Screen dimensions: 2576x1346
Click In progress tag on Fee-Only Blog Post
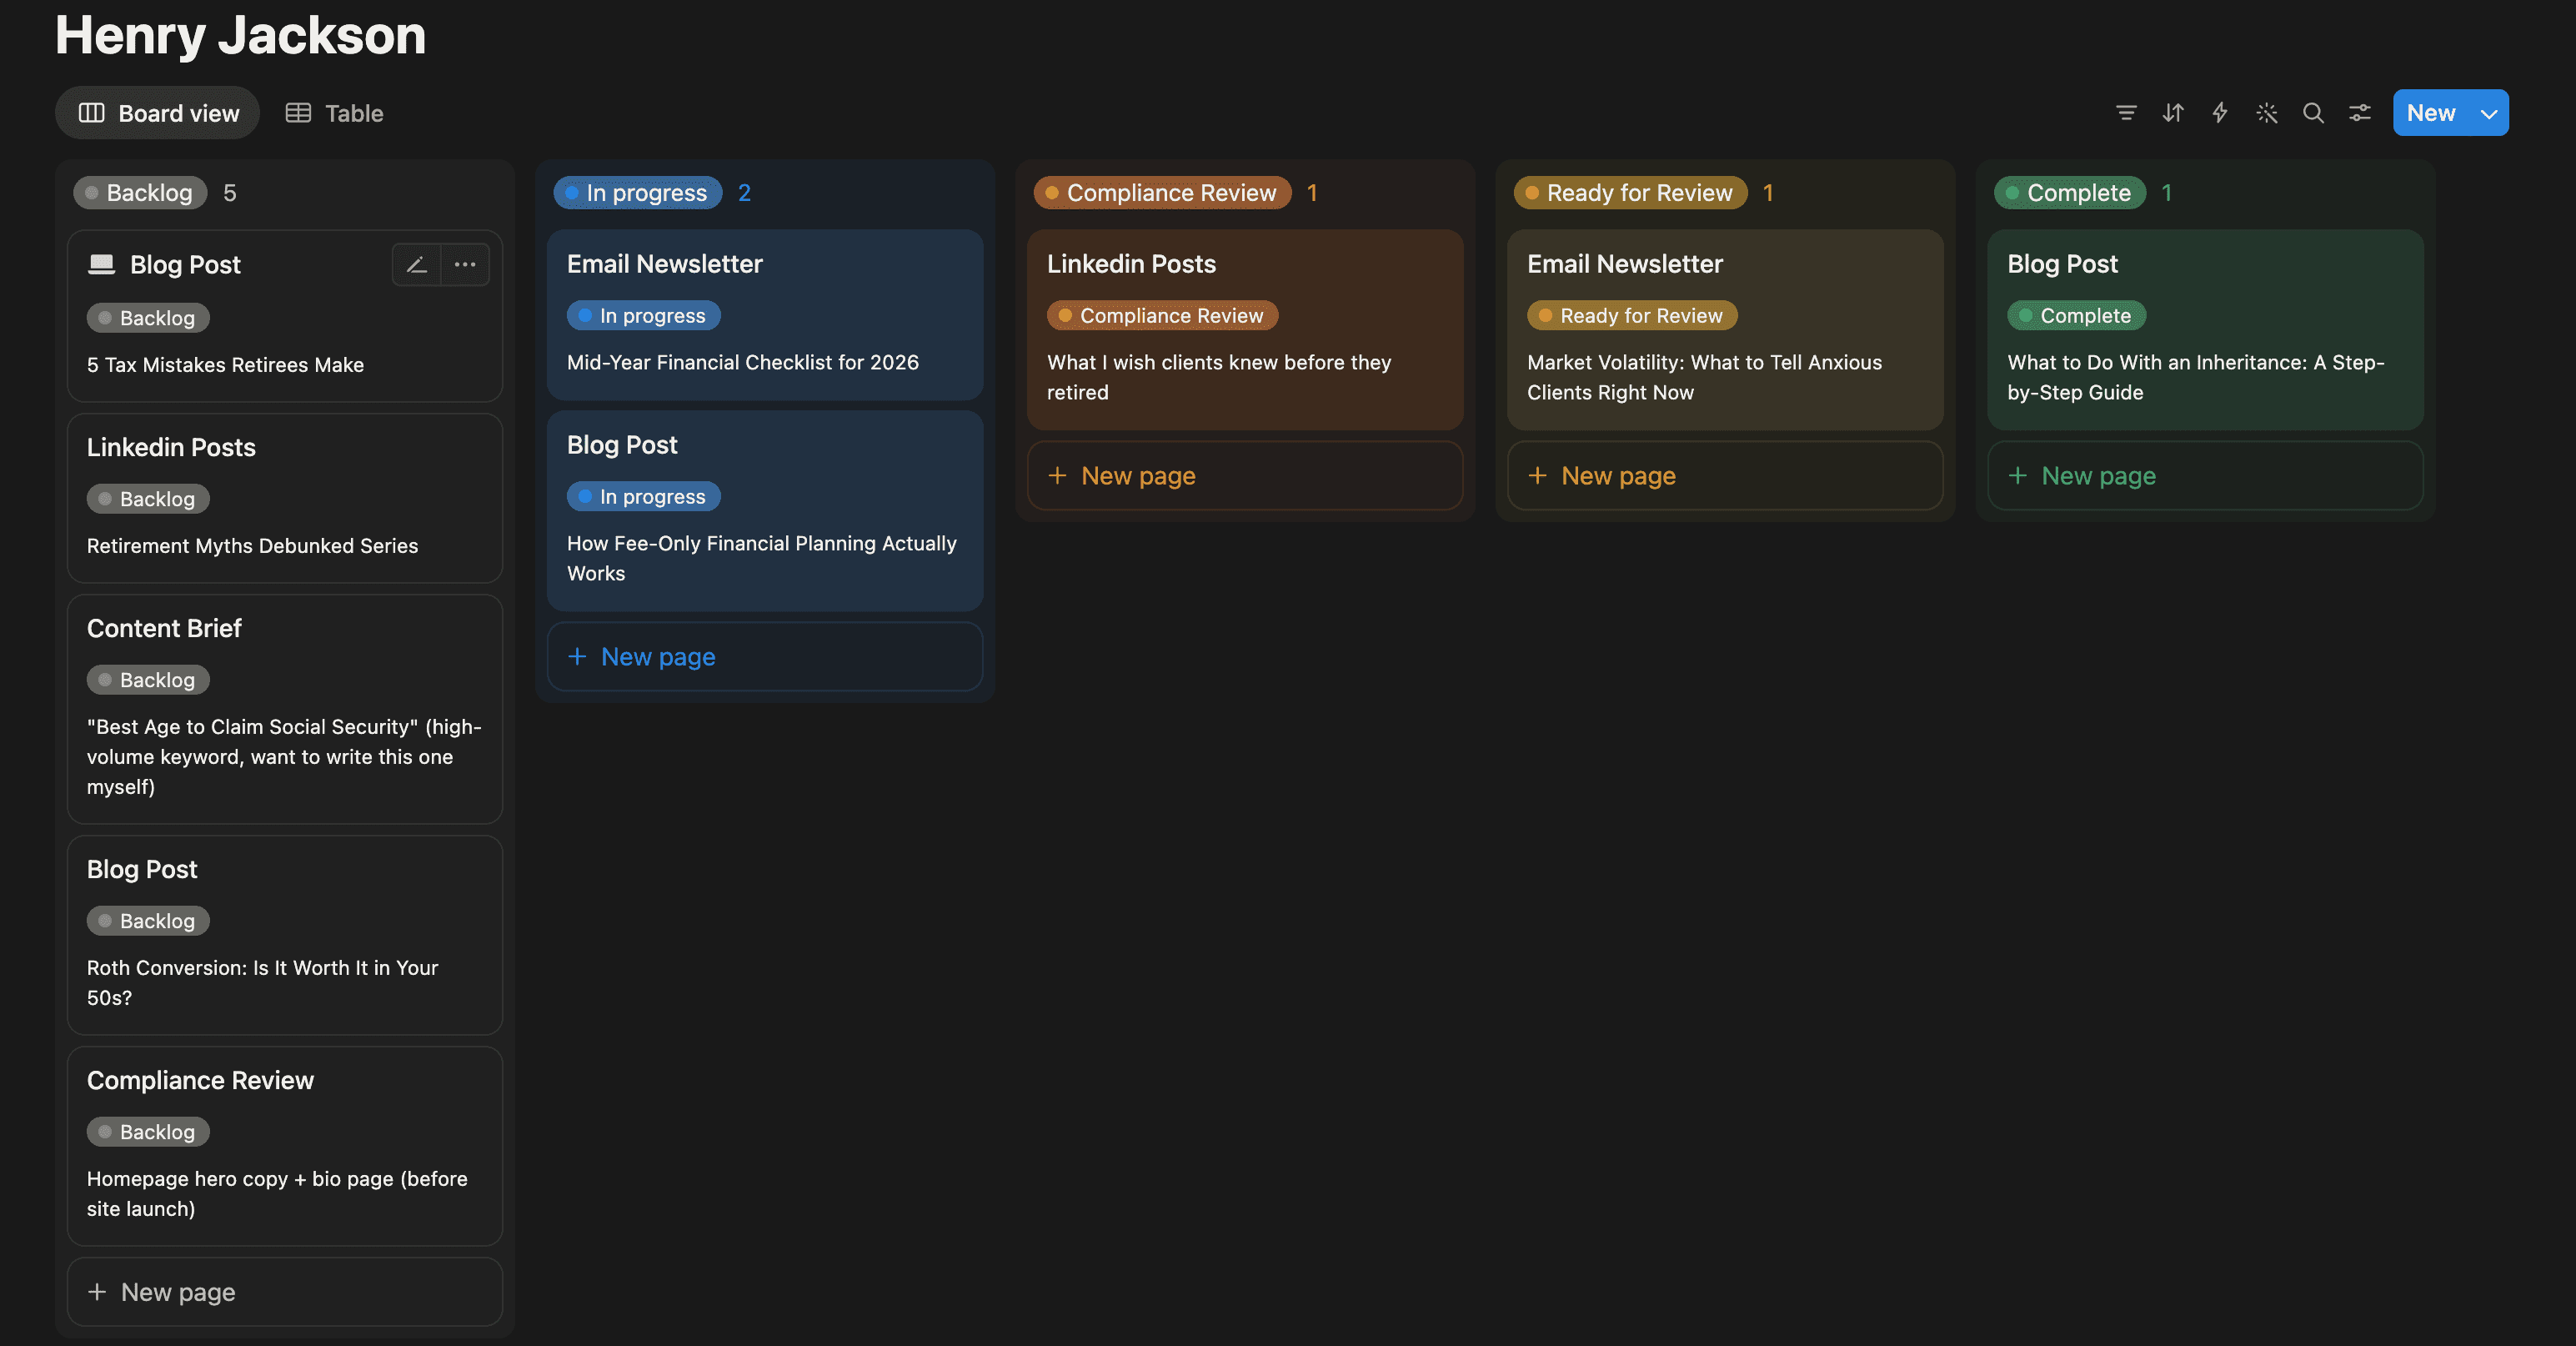pos(643,497)
